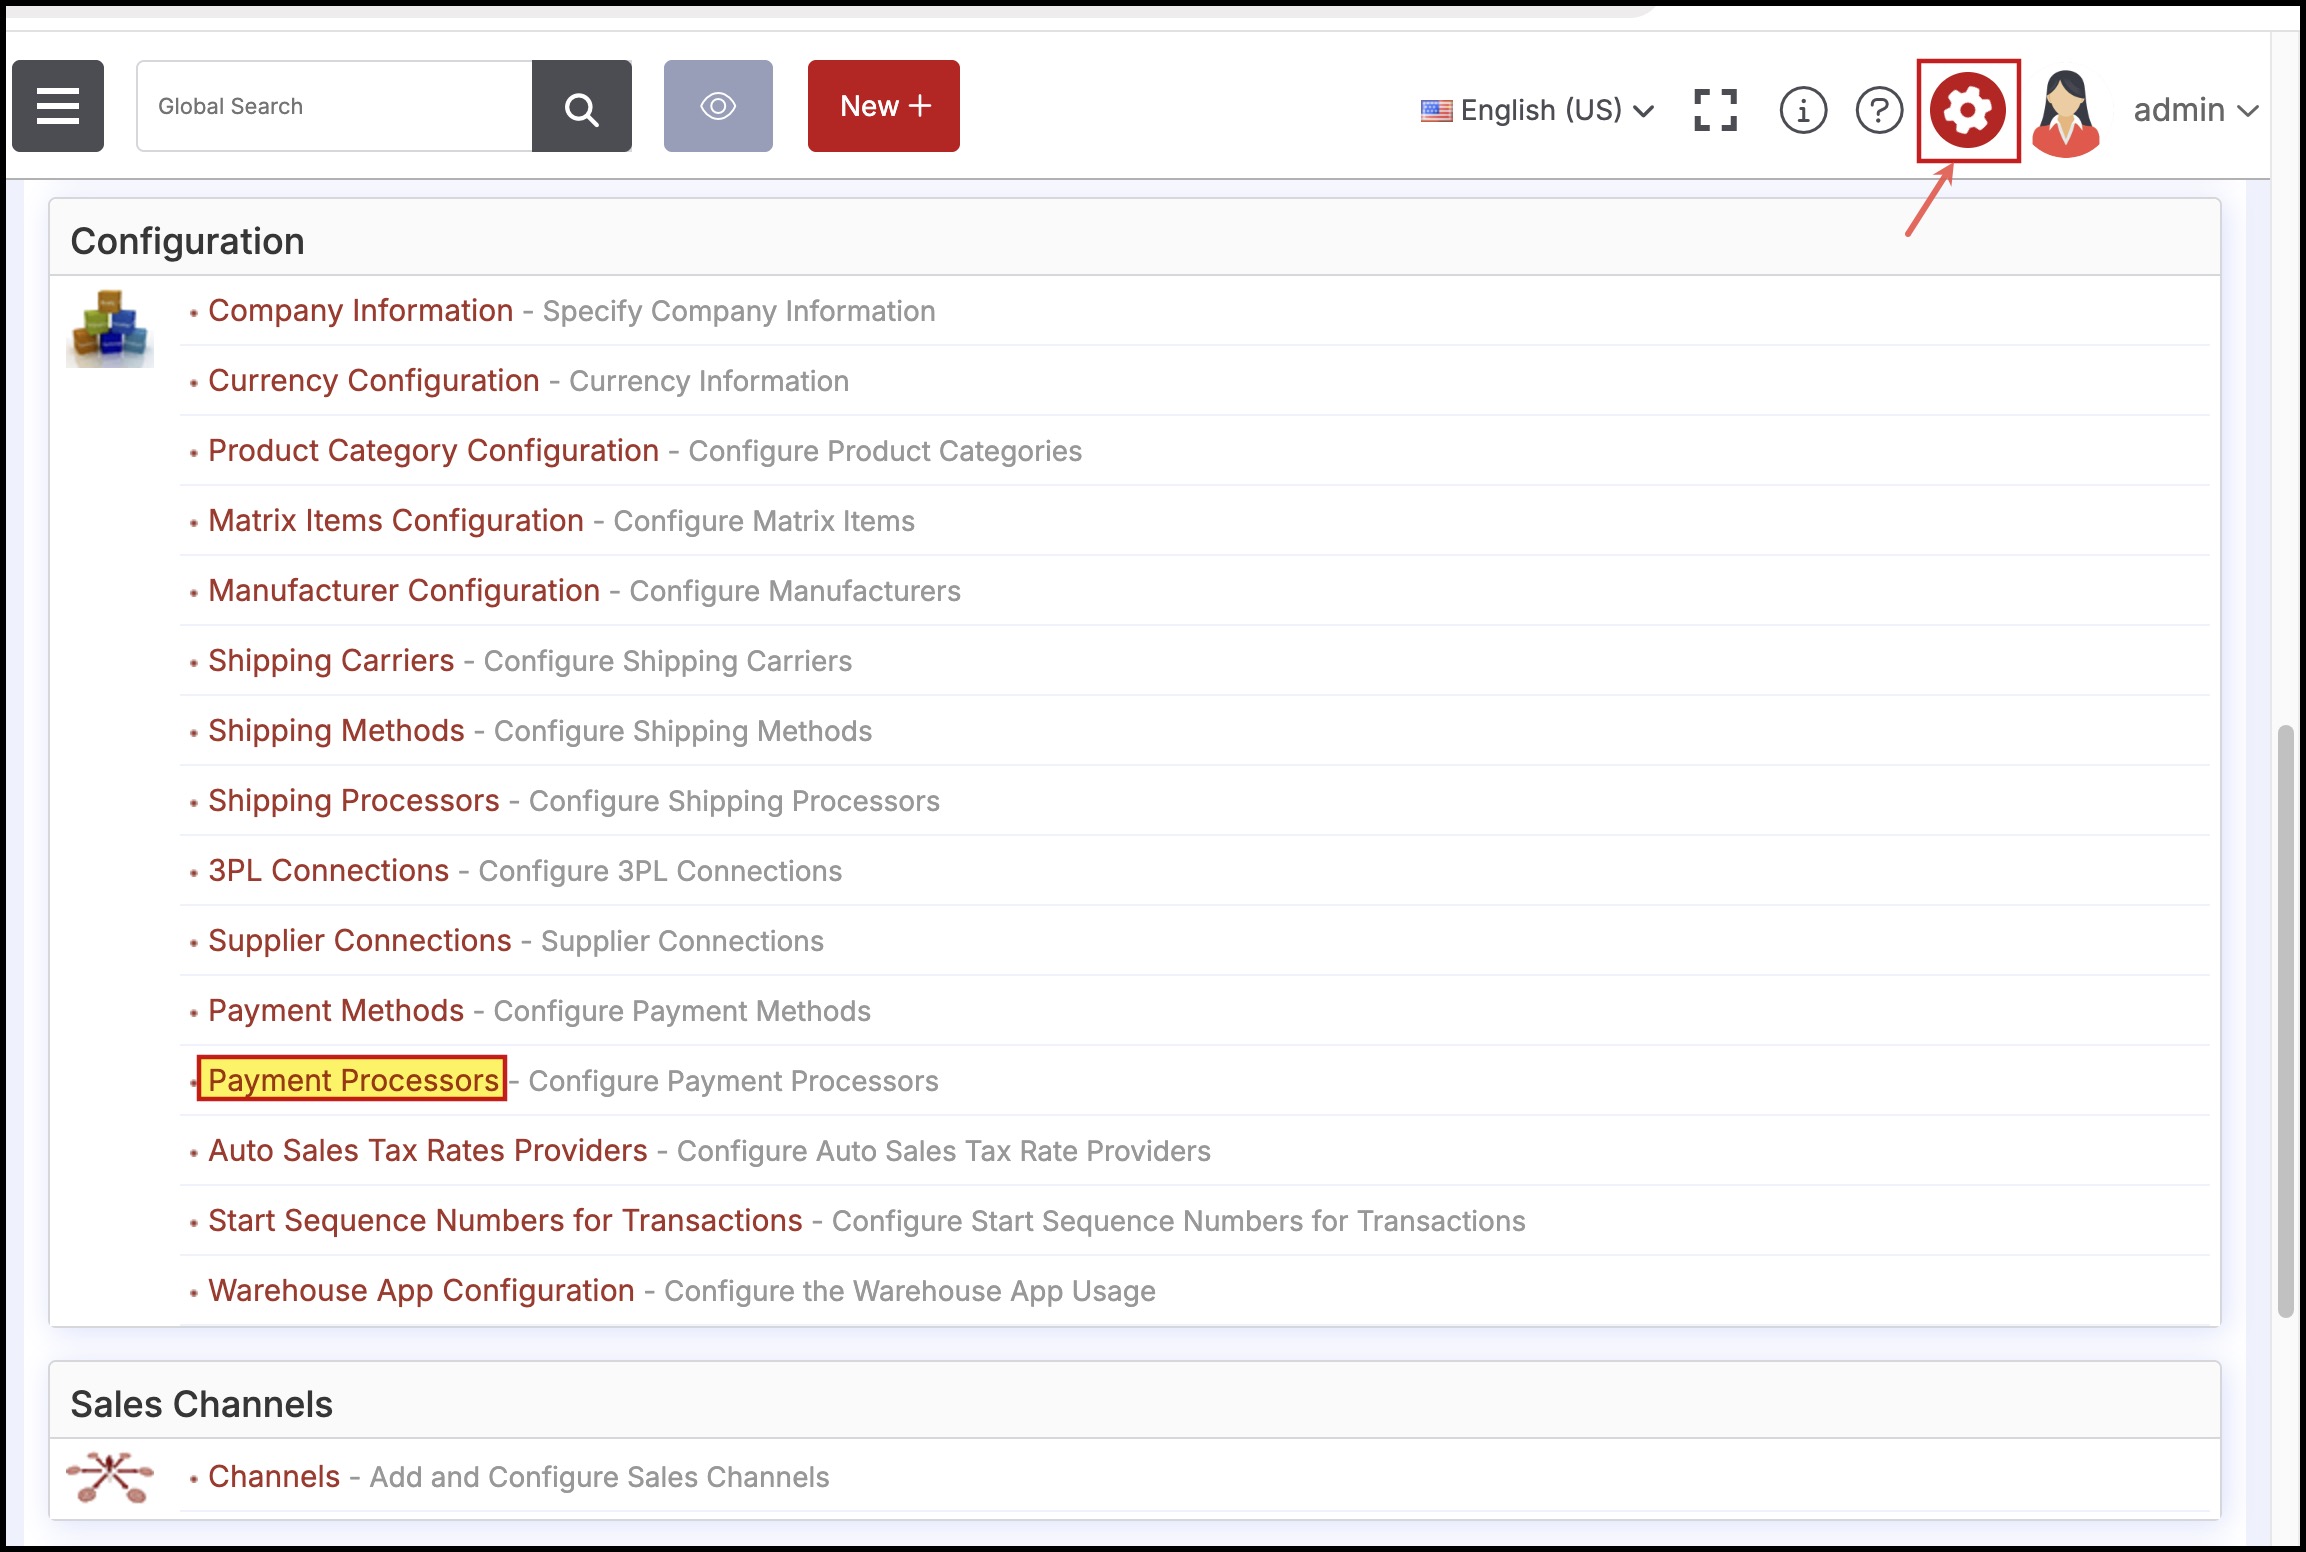Open the info circle icon

pos(1803,110)
